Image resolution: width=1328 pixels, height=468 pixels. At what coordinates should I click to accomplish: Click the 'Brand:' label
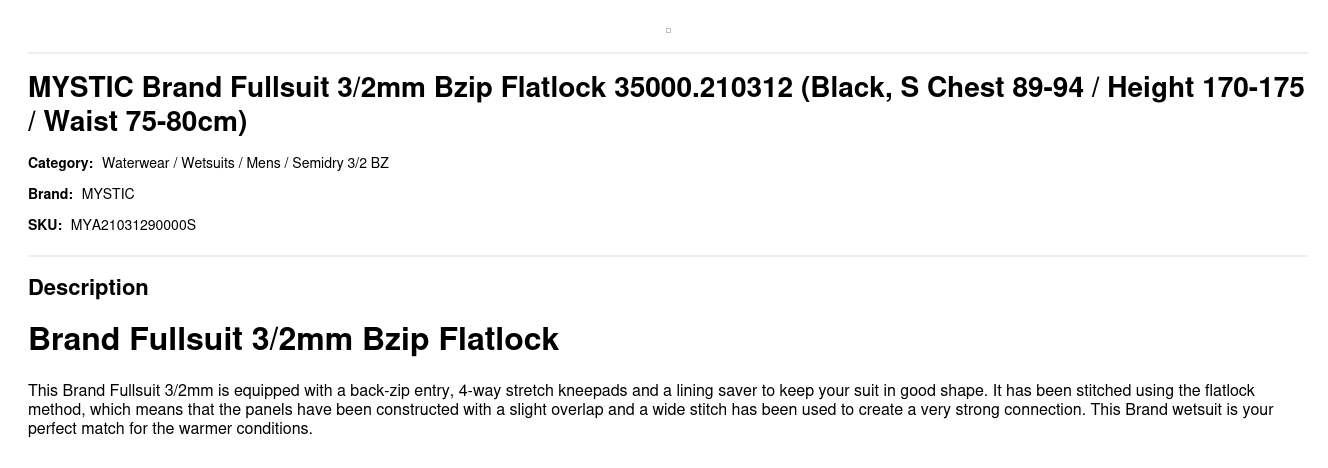50,194
